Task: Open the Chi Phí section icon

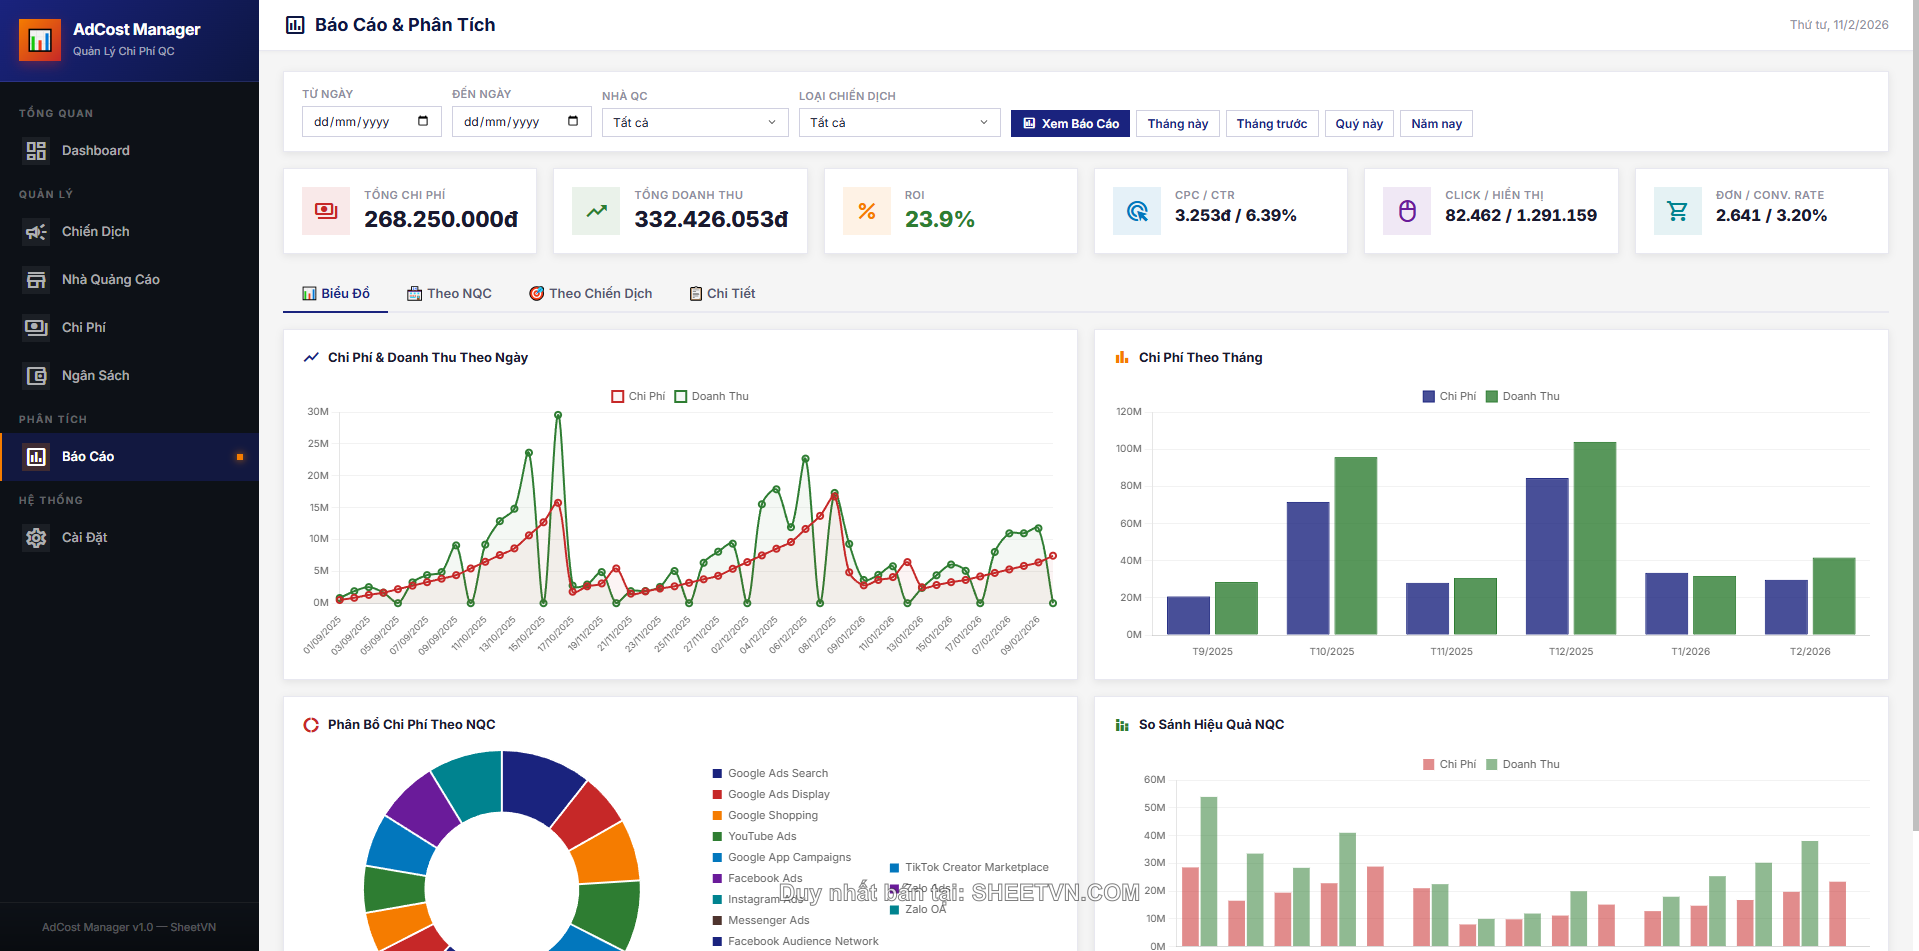Action: coord(36,327)
